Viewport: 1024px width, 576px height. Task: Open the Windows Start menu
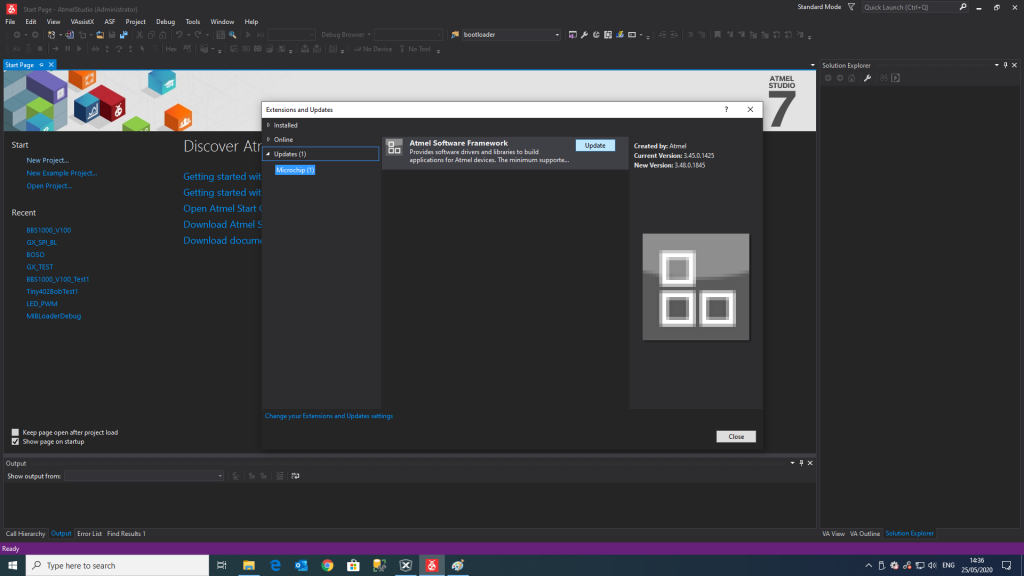point(12,566)
